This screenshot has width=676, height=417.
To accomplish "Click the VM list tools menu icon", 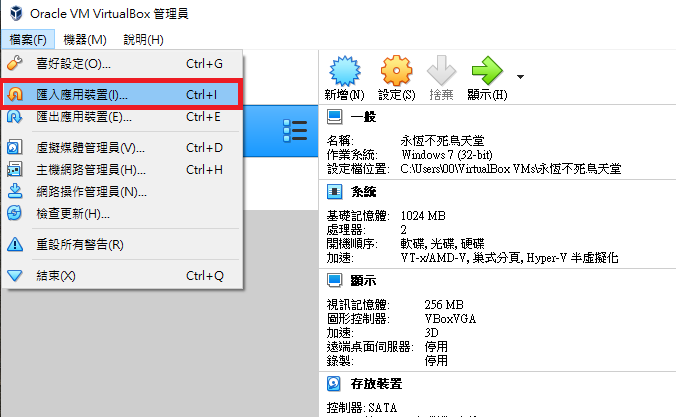I will click(x=295, y=131).
